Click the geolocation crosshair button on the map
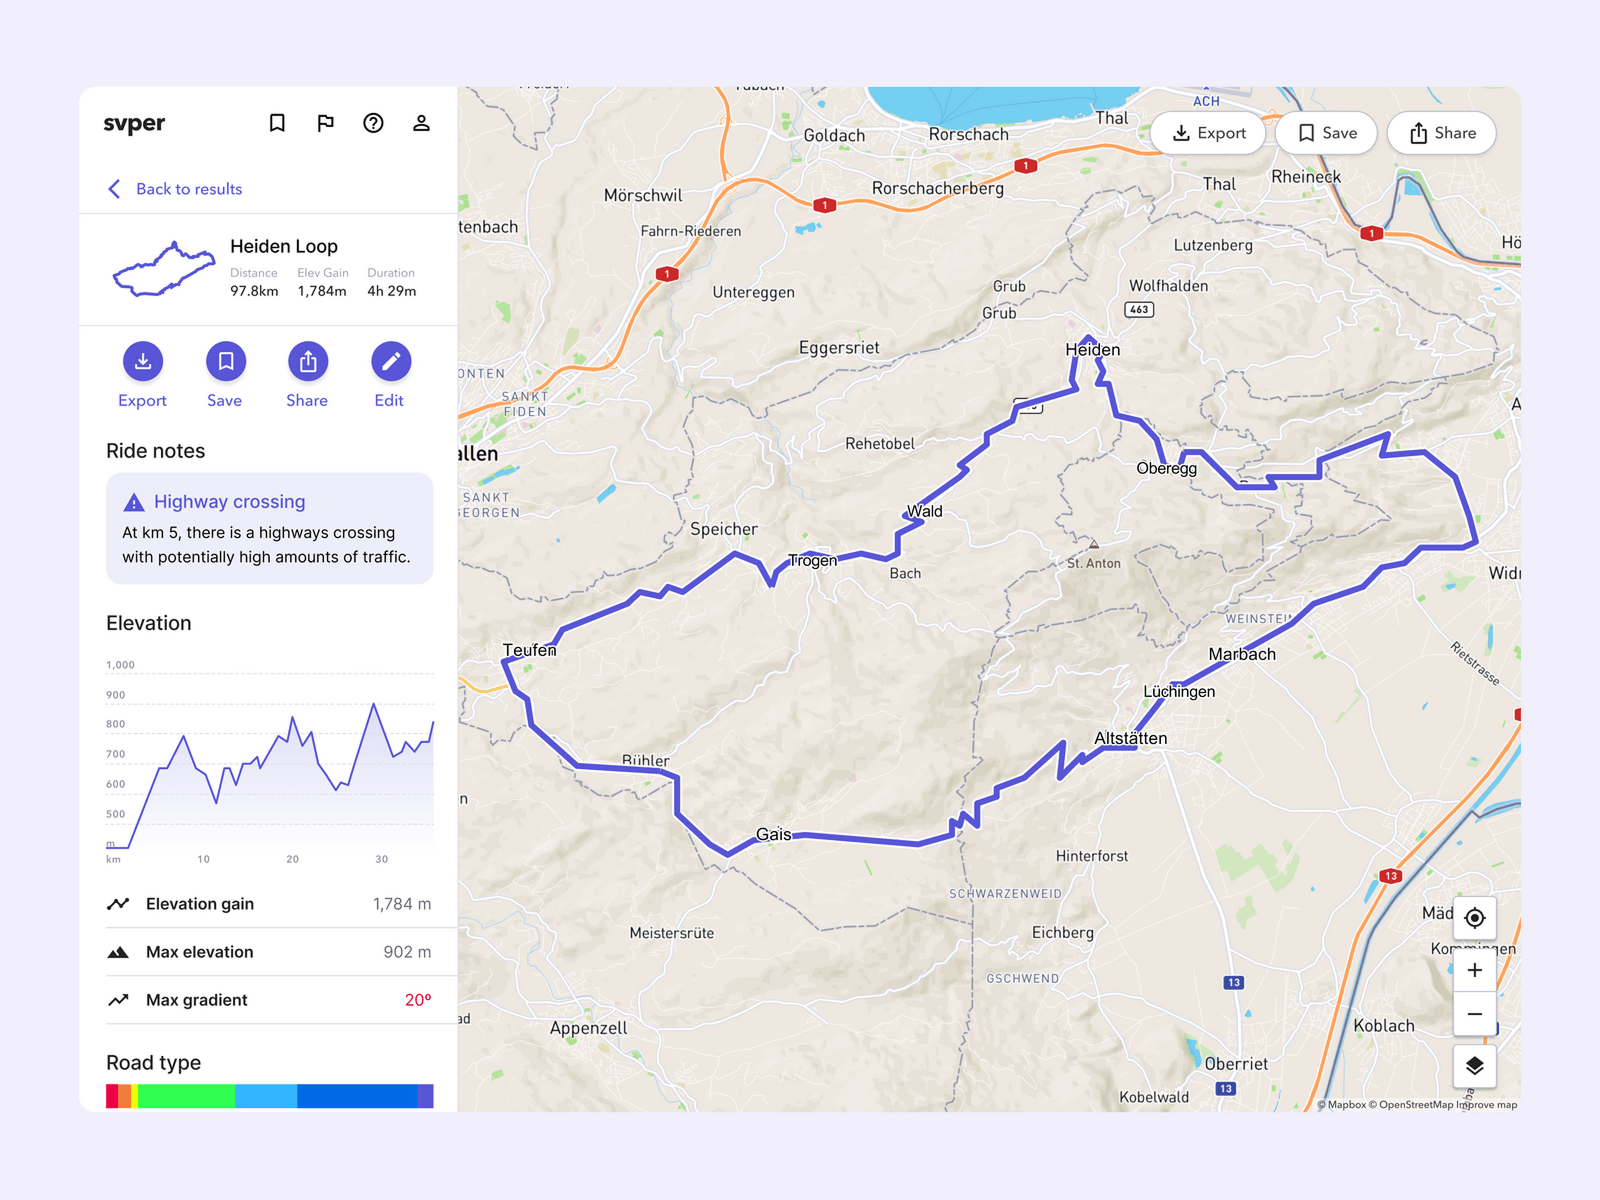 coord(1475,917)
